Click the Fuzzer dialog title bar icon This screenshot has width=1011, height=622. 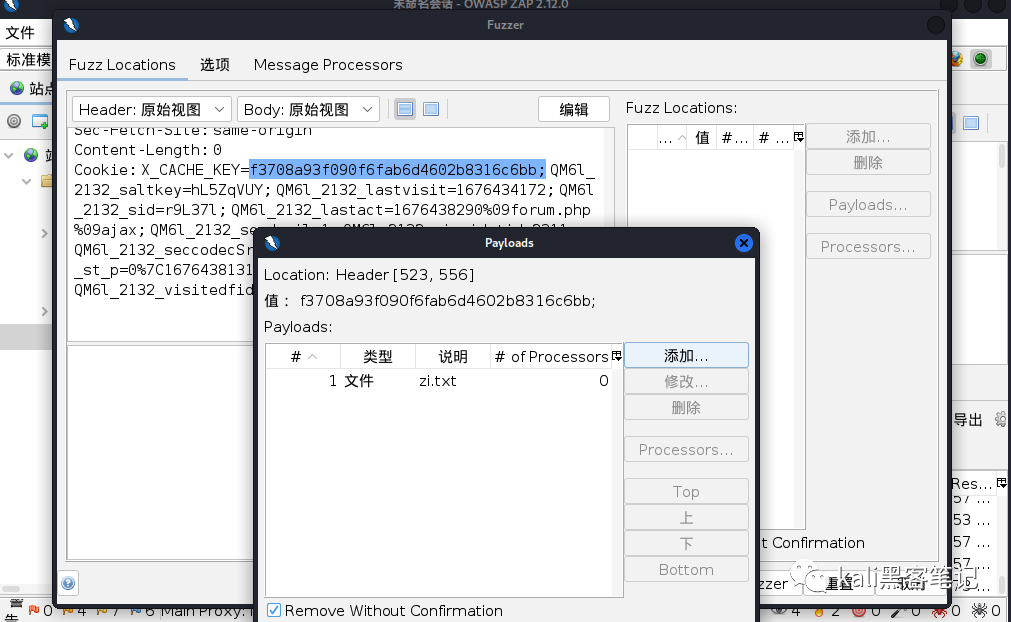(x=71, y=25)
